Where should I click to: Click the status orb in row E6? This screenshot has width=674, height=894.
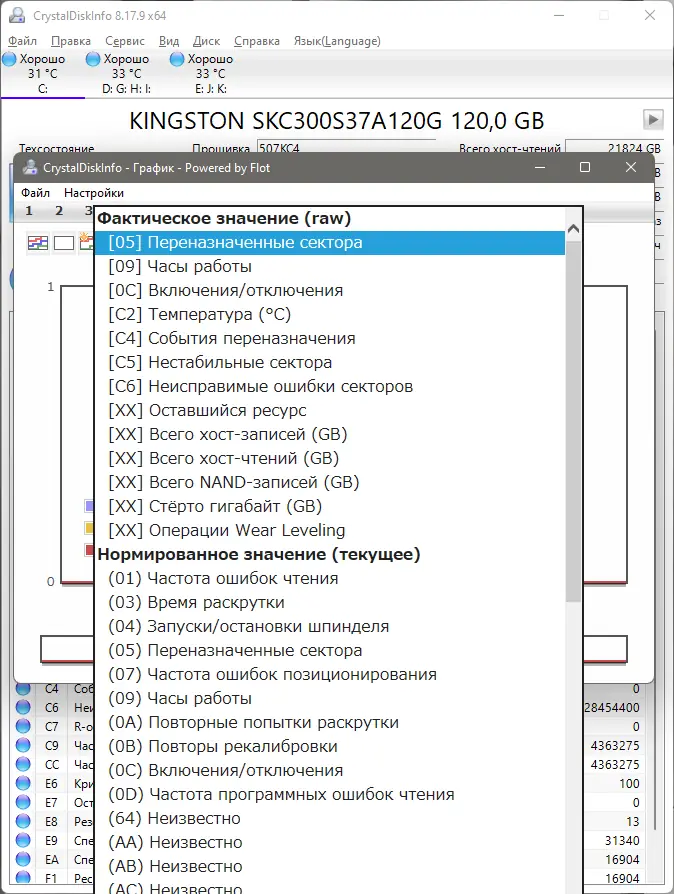click(23, 783)
